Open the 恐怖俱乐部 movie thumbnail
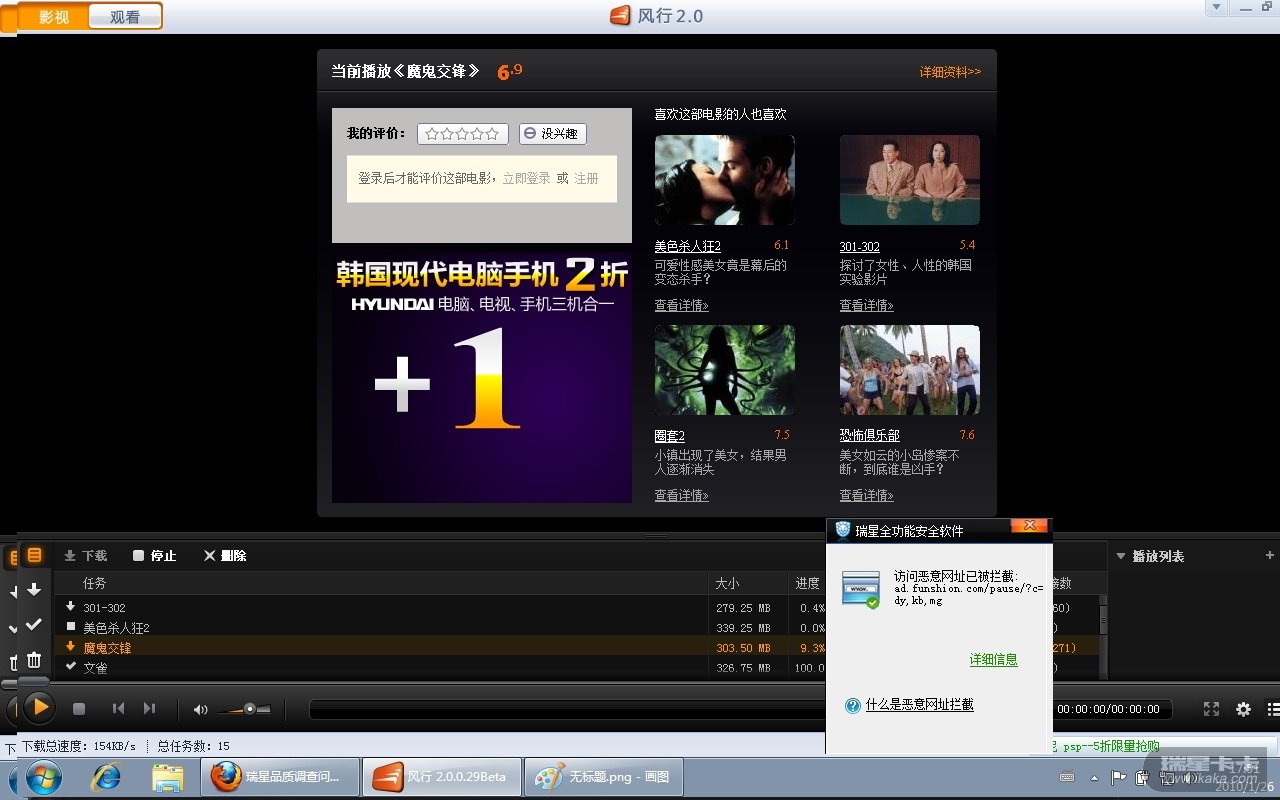Viewport: 1280px width, 800px height. click(x=910, y=370)
